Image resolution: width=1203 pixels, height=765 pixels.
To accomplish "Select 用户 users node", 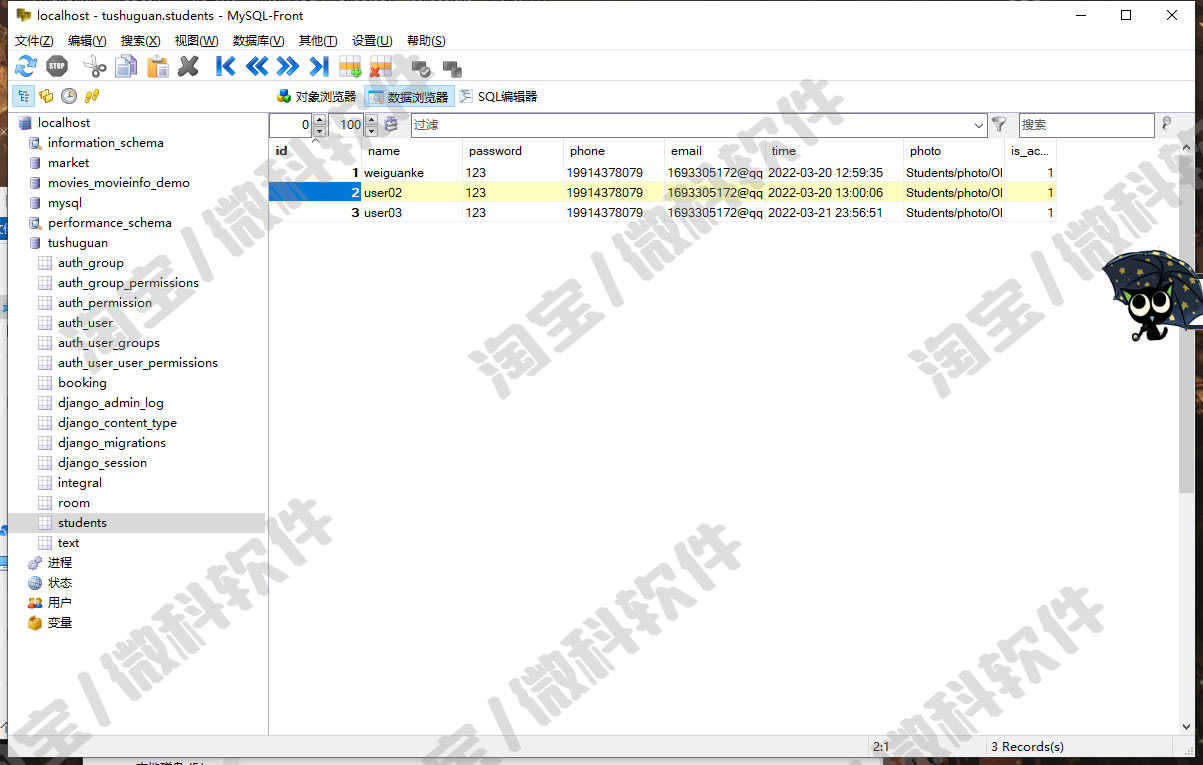I will pyautogui.click(x=60, y=603).
